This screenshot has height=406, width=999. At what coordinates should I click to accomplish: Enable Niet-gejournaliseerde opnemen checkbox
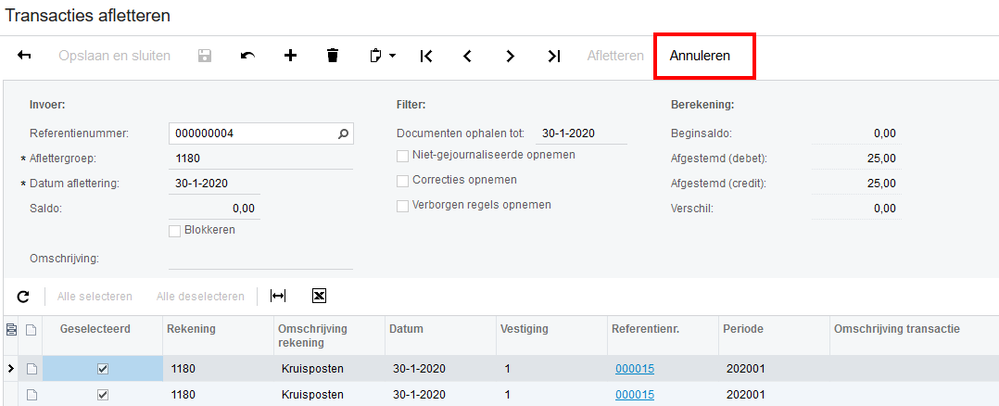[403, 156]
